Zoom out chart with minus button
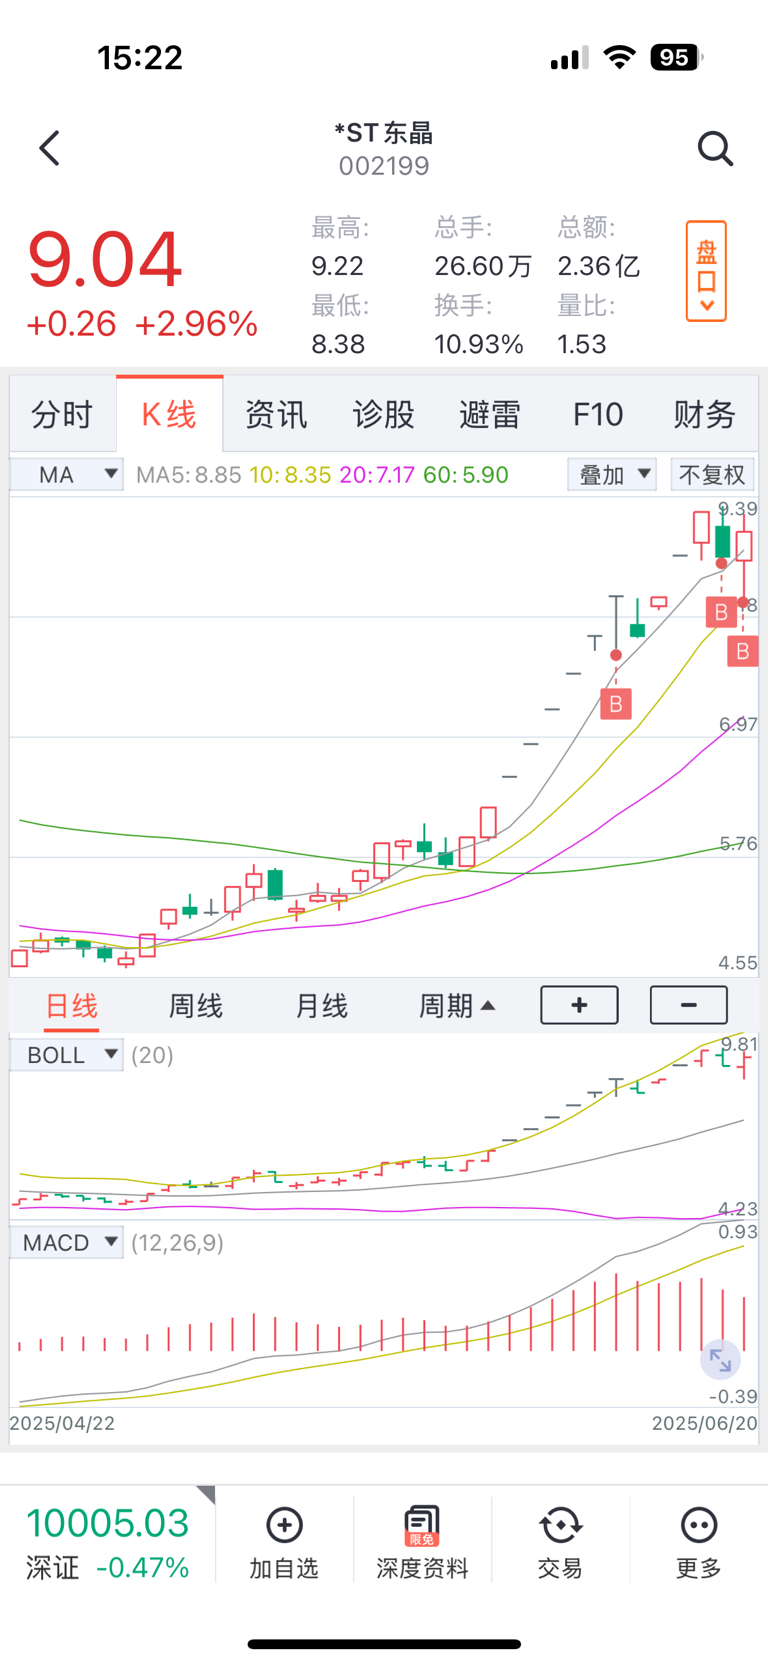The width and height of the screenshot is (769, 1665). [x=689, y=1005]
